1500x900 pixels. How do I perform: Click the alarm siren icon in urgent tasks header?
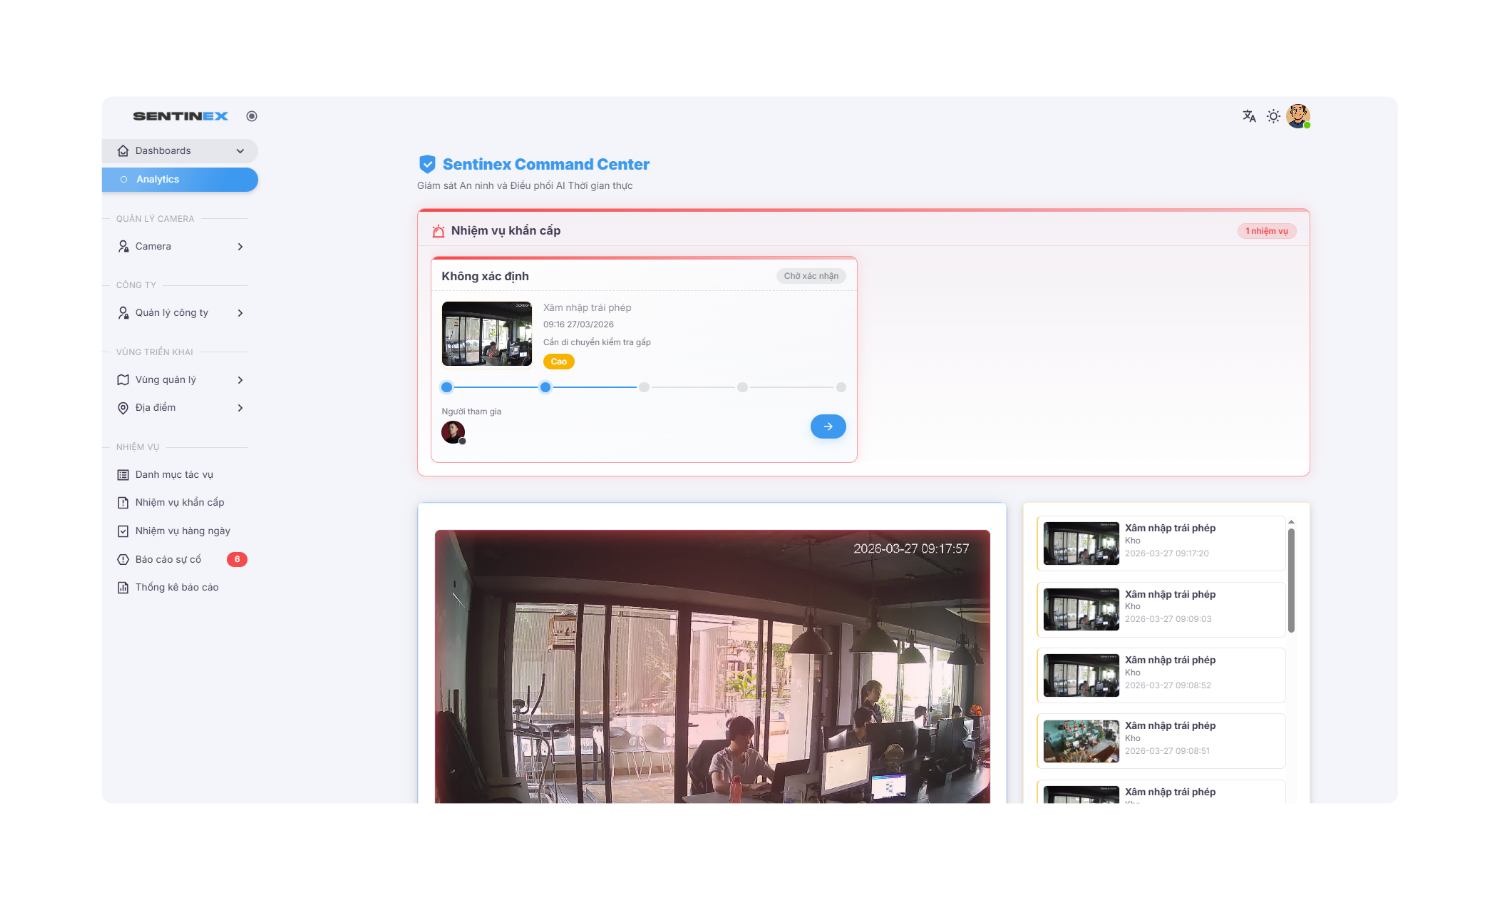coord(438,231)
